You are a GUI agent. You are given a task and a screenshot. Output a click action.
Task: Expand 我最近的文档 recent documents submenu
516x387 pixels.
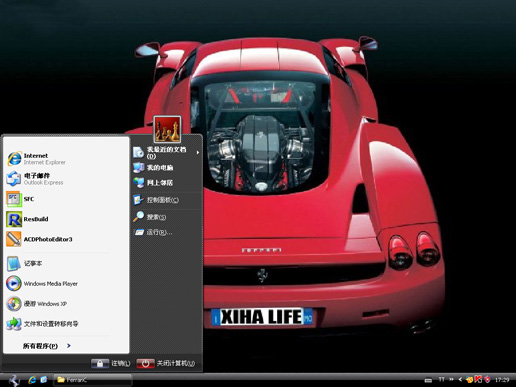[166, 153]
